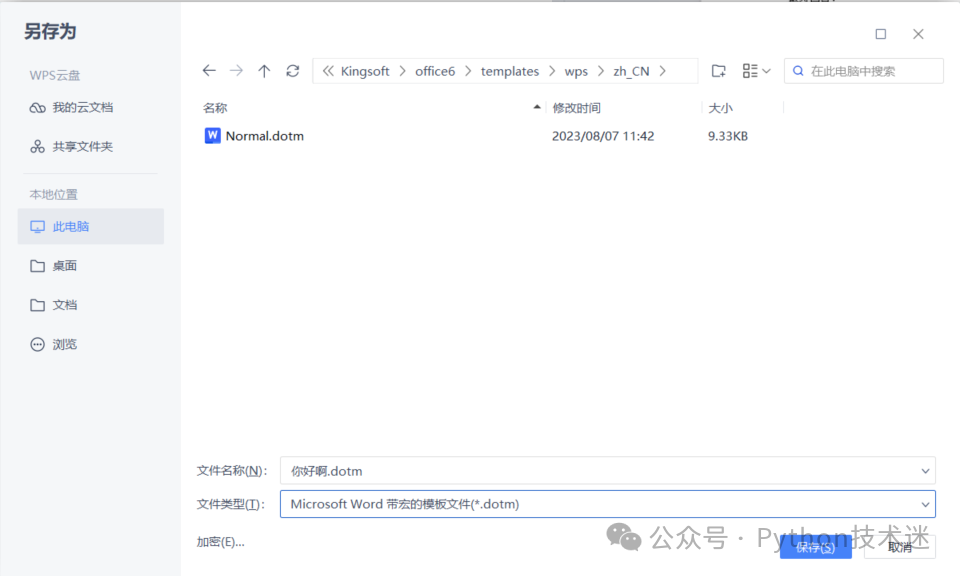Click the cloud icon beside 我的云文档

coord(37,108)
